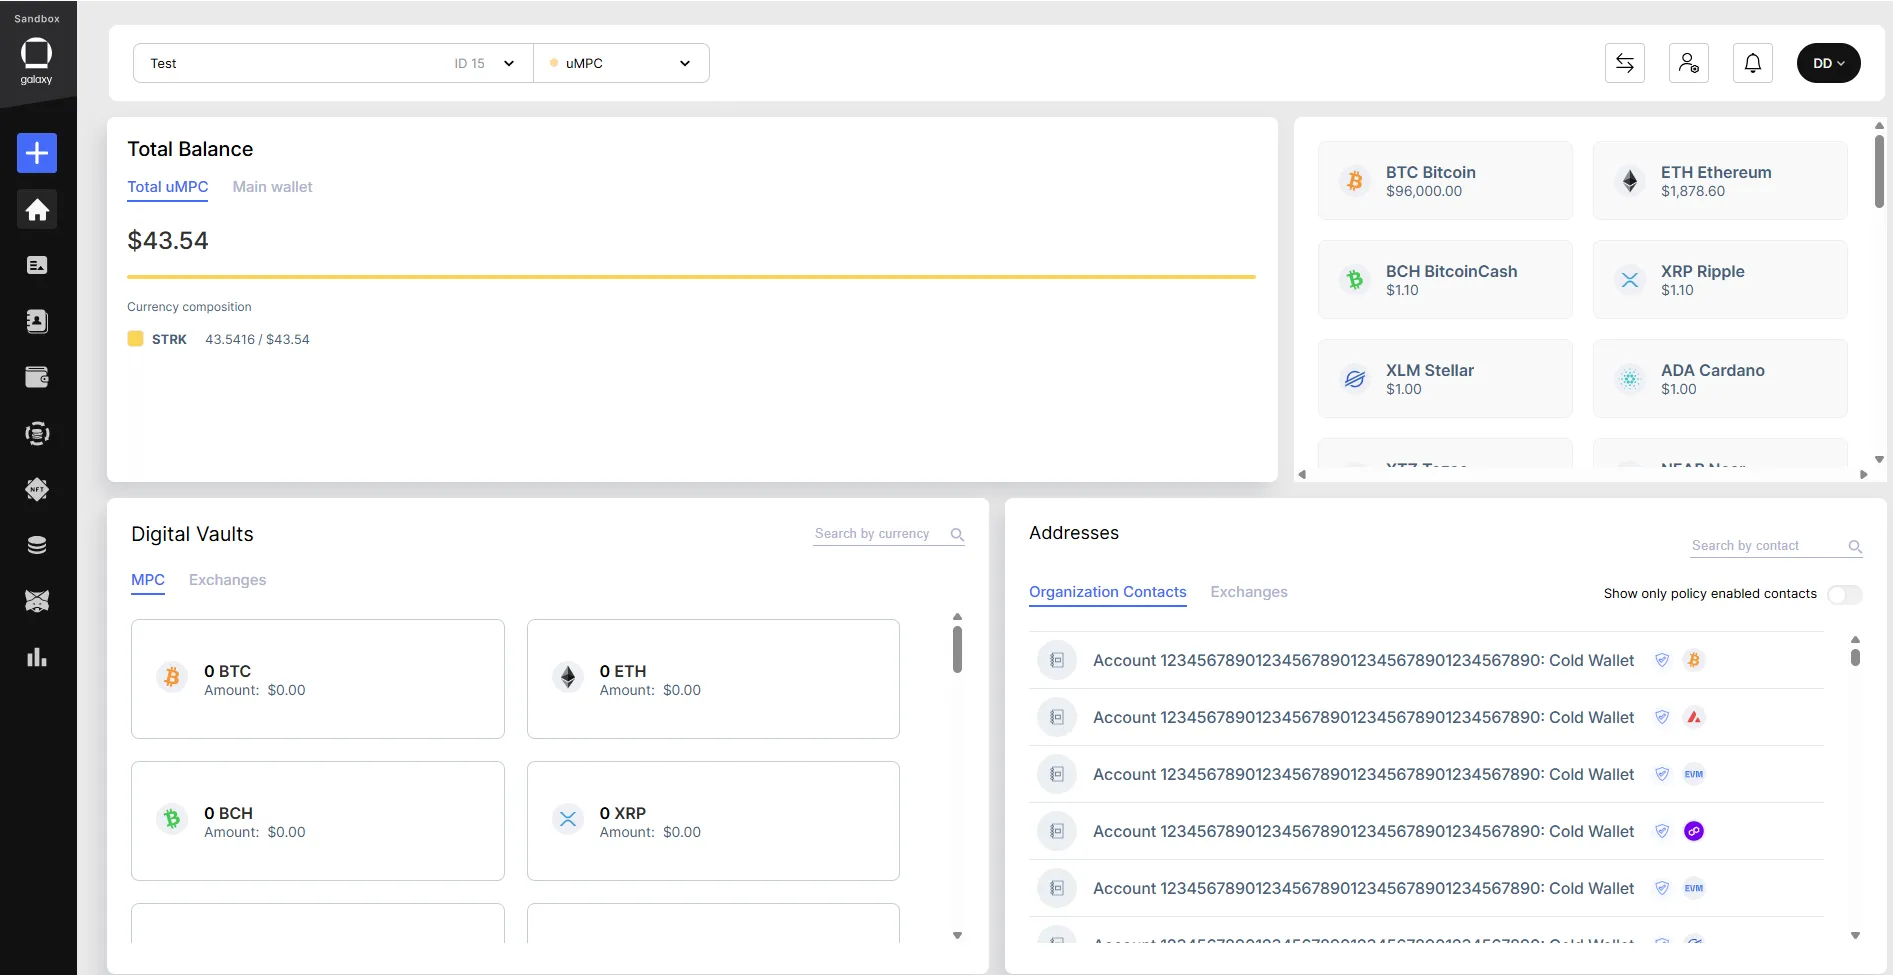The image size is (1893, 975).
Task: Open the notifications bell
Action: point(1753,63)
